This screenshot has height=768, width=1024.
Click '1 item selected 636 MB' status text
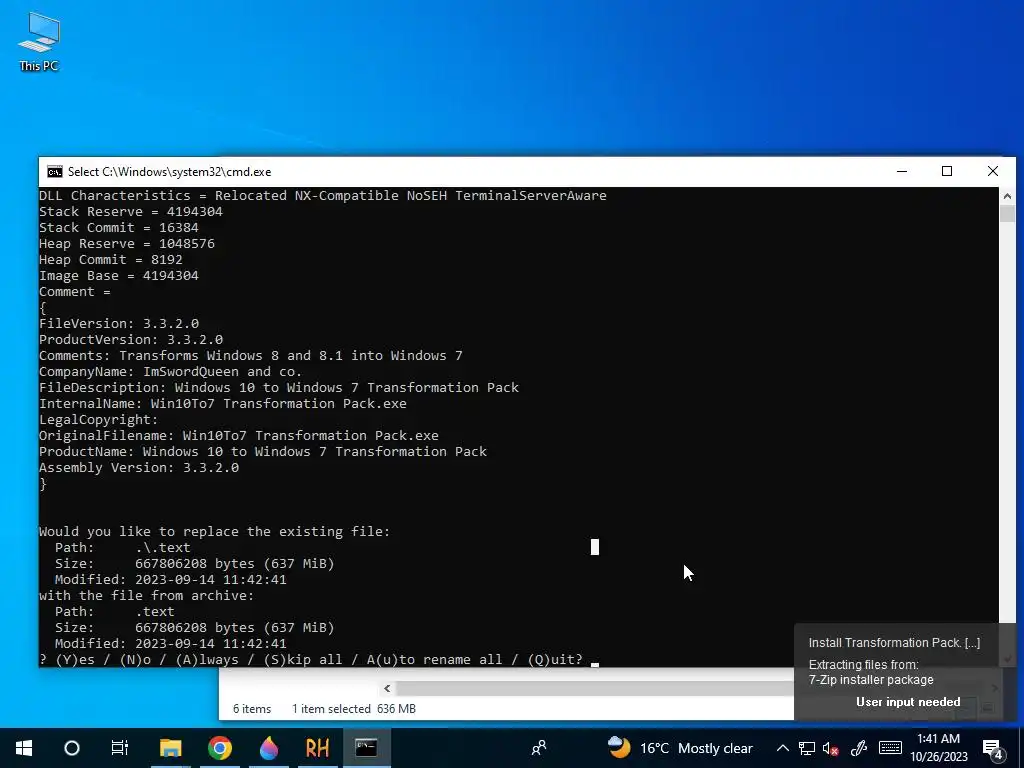(353, 709)
